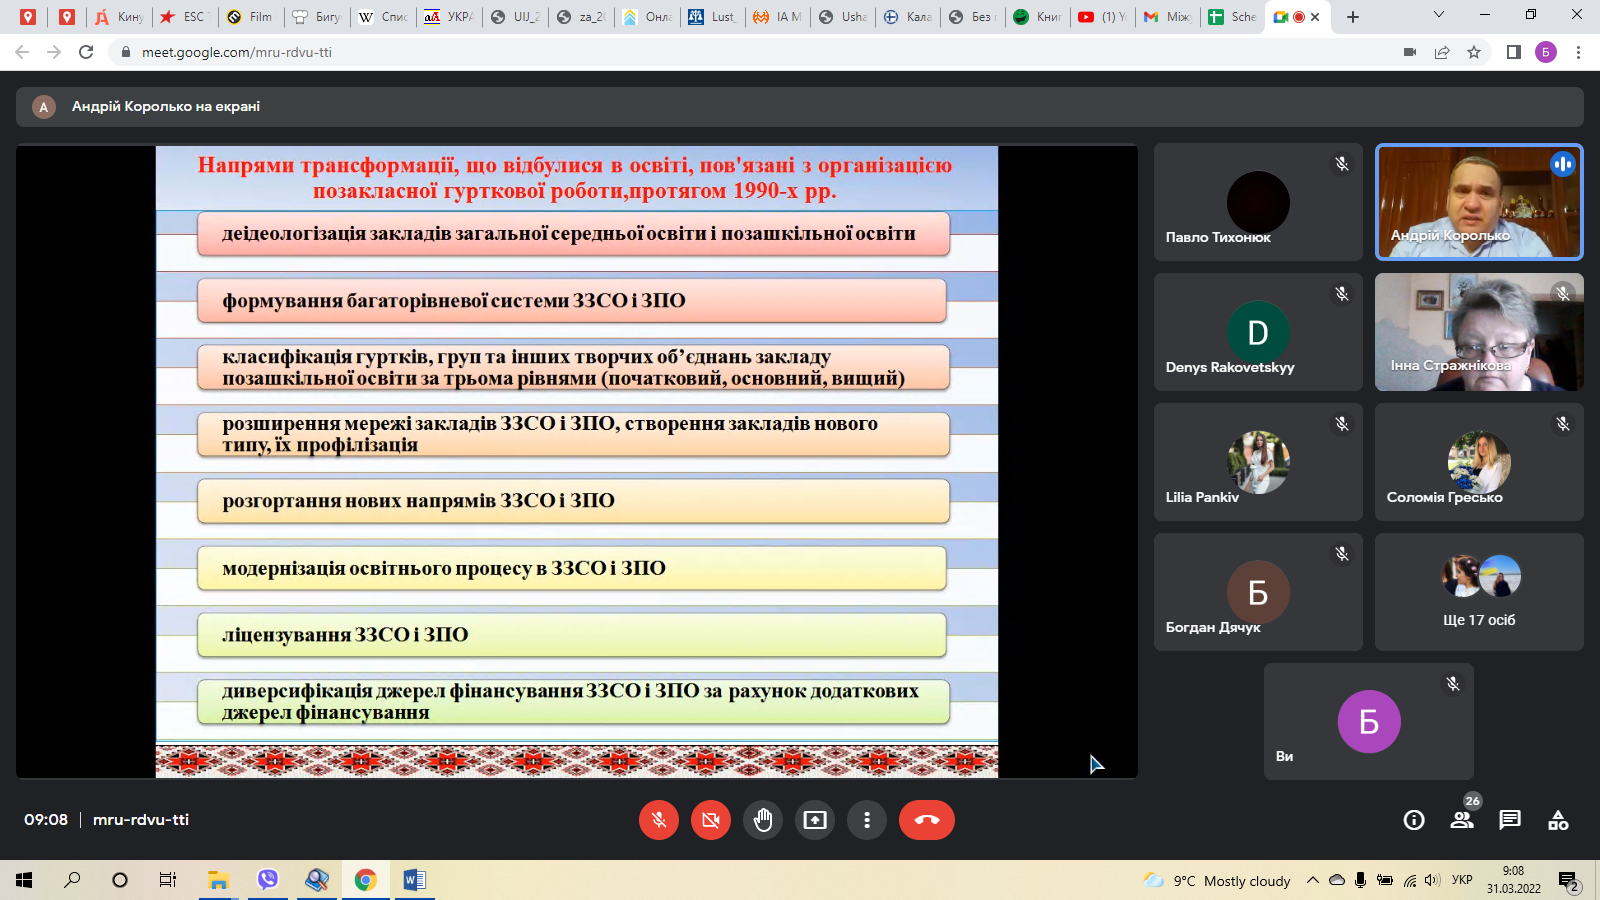Select Андрій Королько video tile
This screenshot has height=900, width=1600.
pyautogui.click(x=1478, y=202)
